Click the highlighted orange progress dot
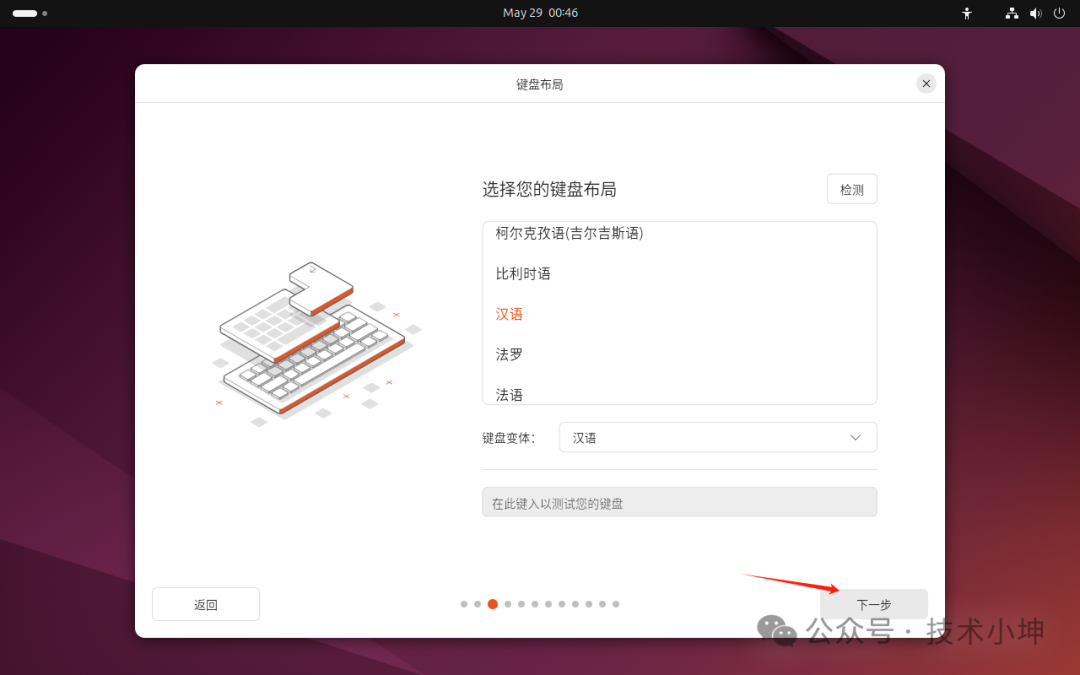The height and width of the screenshot is (675, 1080). click(492, 604)
